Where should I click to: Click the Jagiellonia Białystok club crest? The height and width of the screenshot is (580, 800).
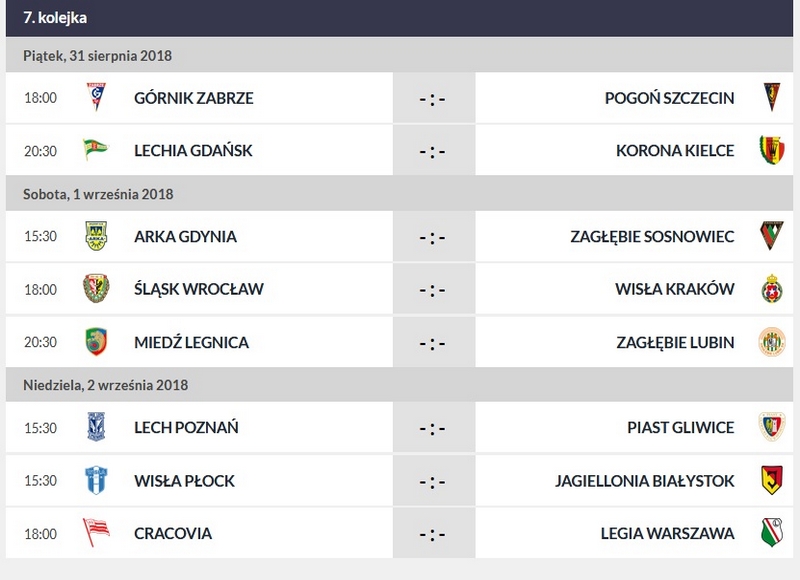[770, 480]
